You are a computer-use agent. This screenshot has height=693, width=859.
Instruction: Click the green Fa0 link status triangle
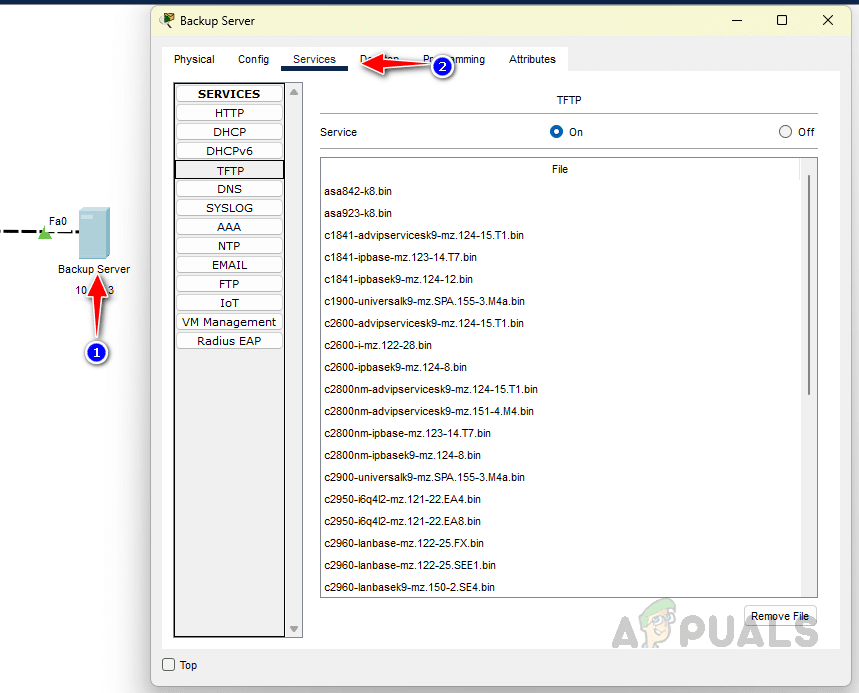tap(44, 234)
